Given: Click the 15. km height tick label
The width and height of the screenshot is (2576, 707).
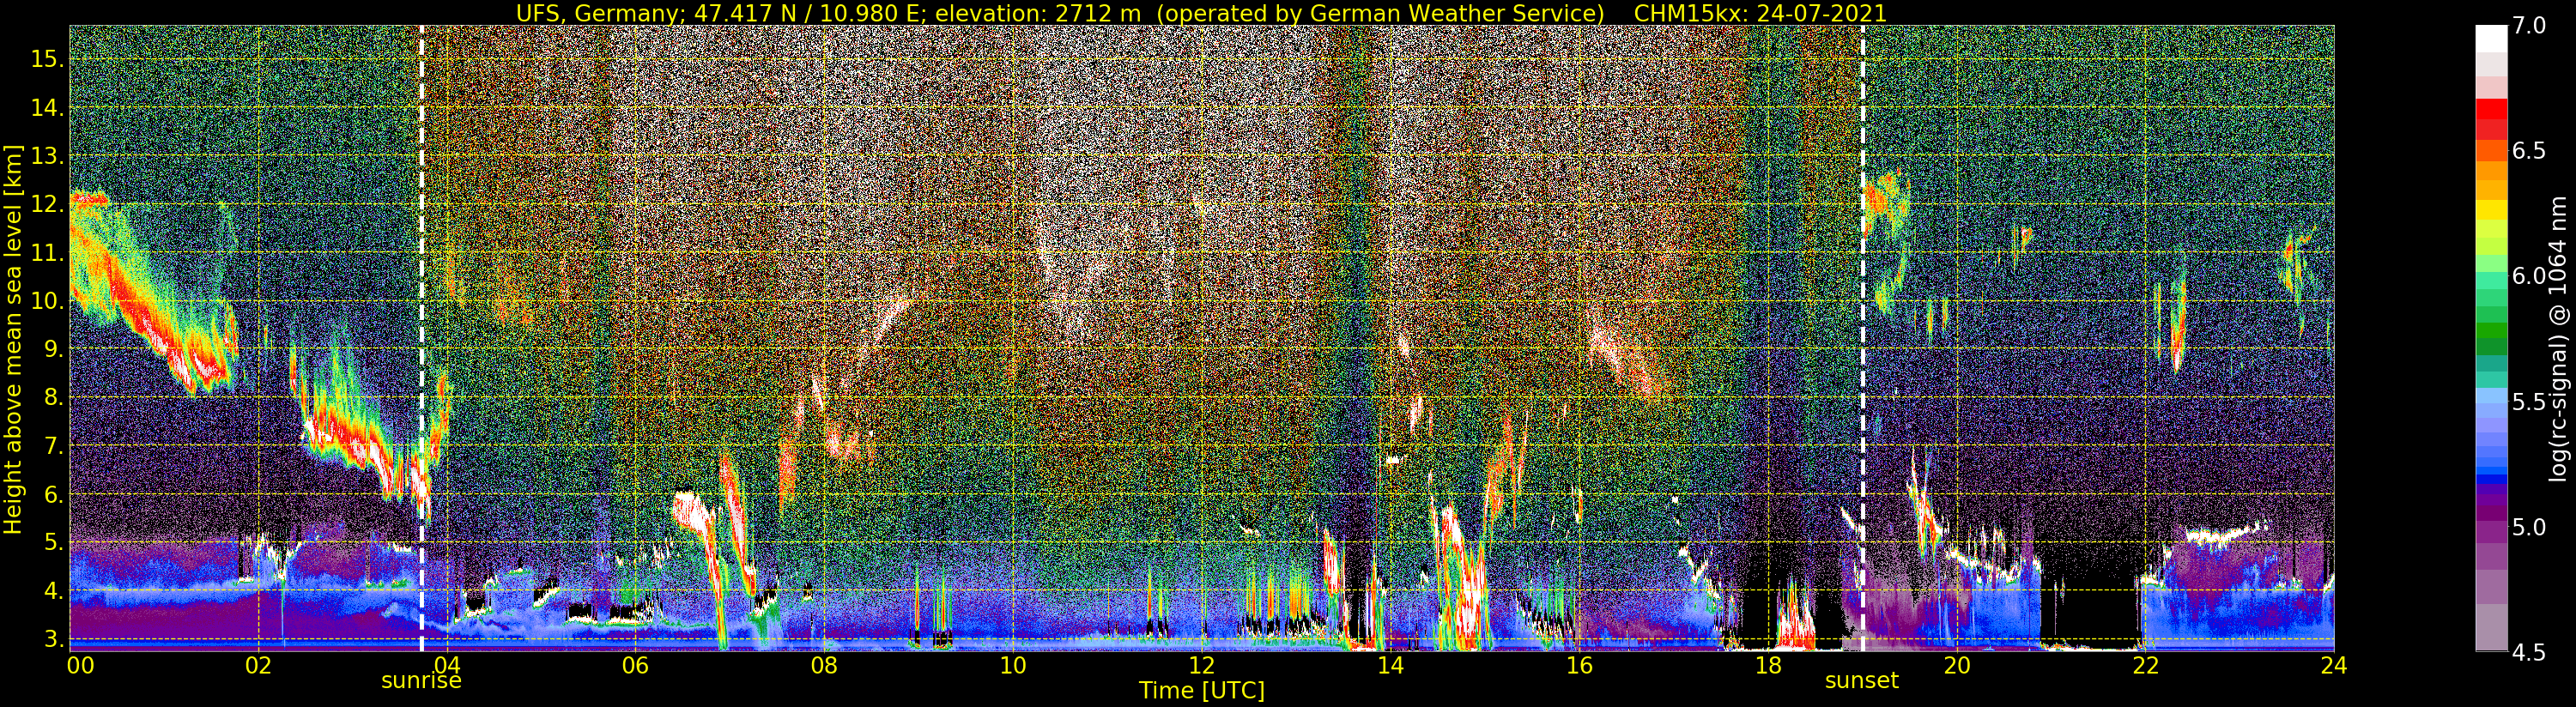Looking at the screenshot, I should tap(48, 59).
